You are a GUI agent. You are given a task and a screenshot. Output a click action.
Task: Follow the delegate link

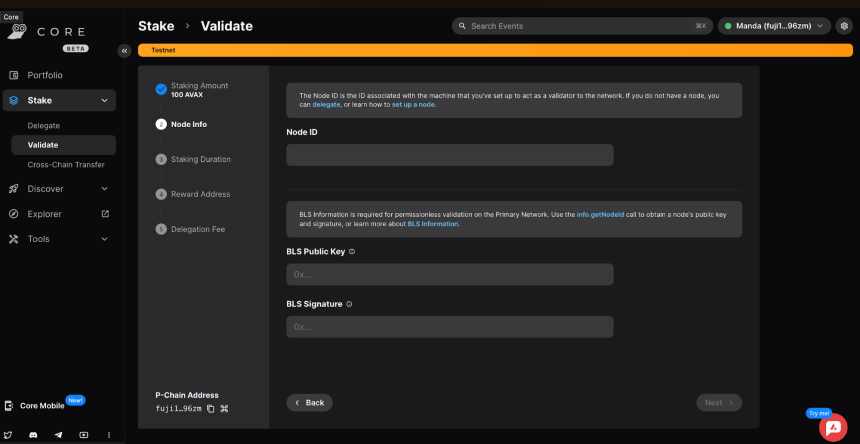click(326, 105)
